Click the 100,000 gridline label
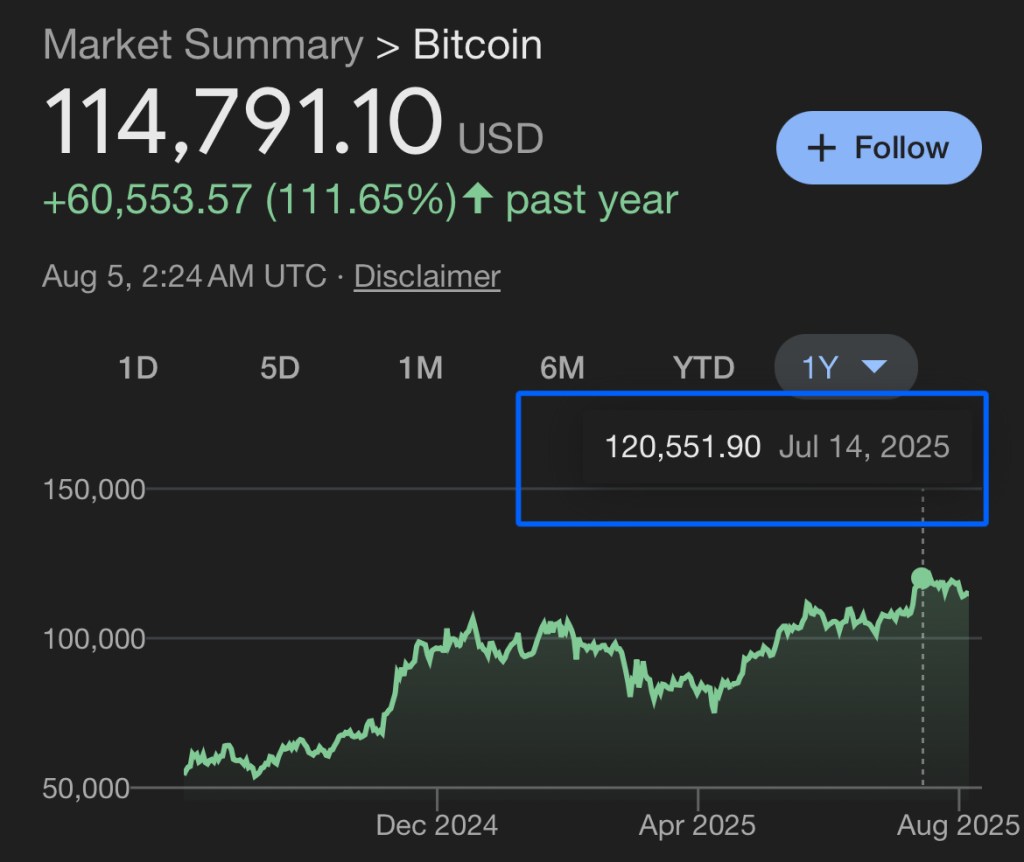Viewport: 1024px width, 862px height. click(x=94, y=638)
